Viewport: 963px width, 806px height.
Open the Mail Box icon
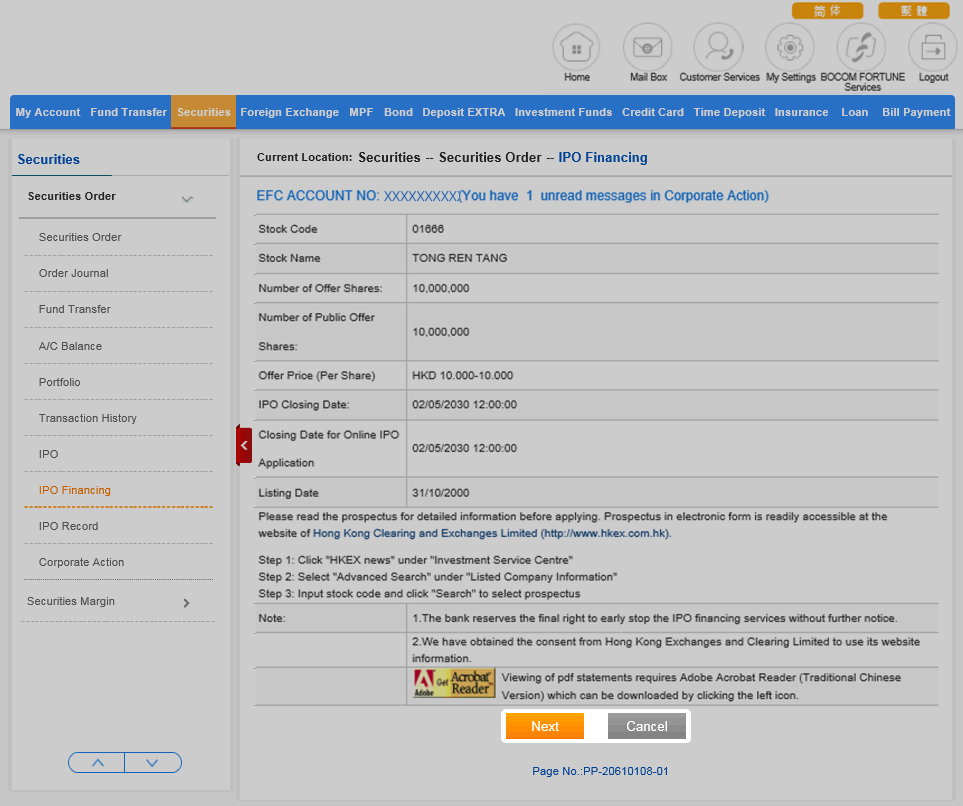coord(648,47)
